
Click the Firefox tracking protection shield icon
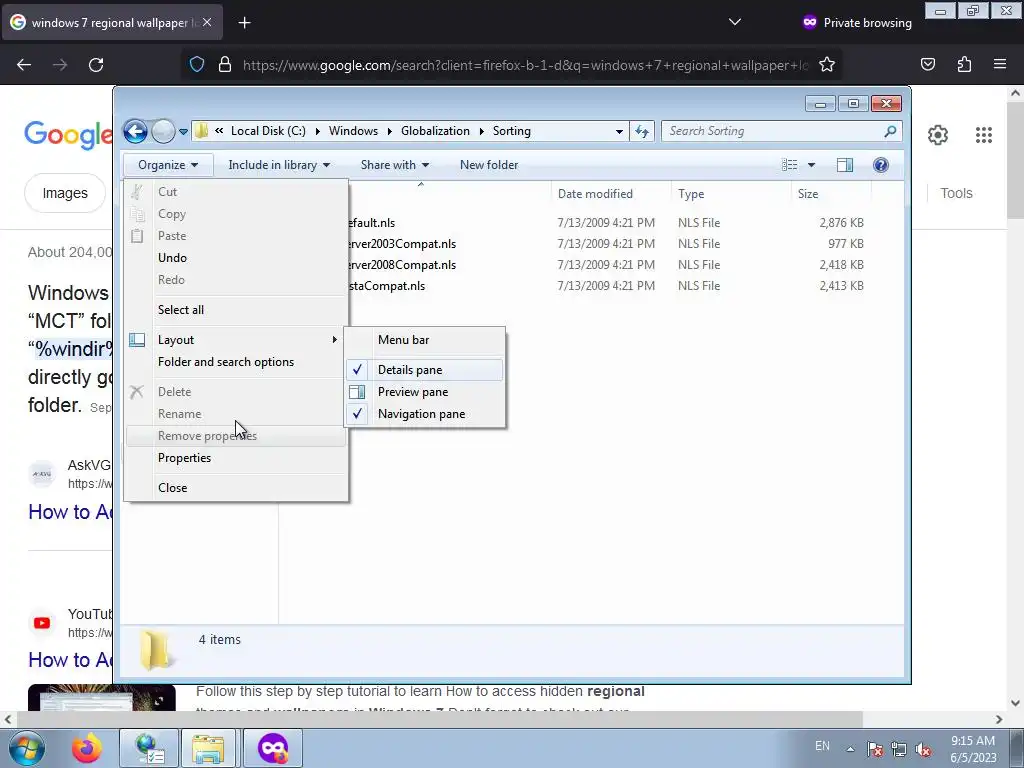click(197, 65)
